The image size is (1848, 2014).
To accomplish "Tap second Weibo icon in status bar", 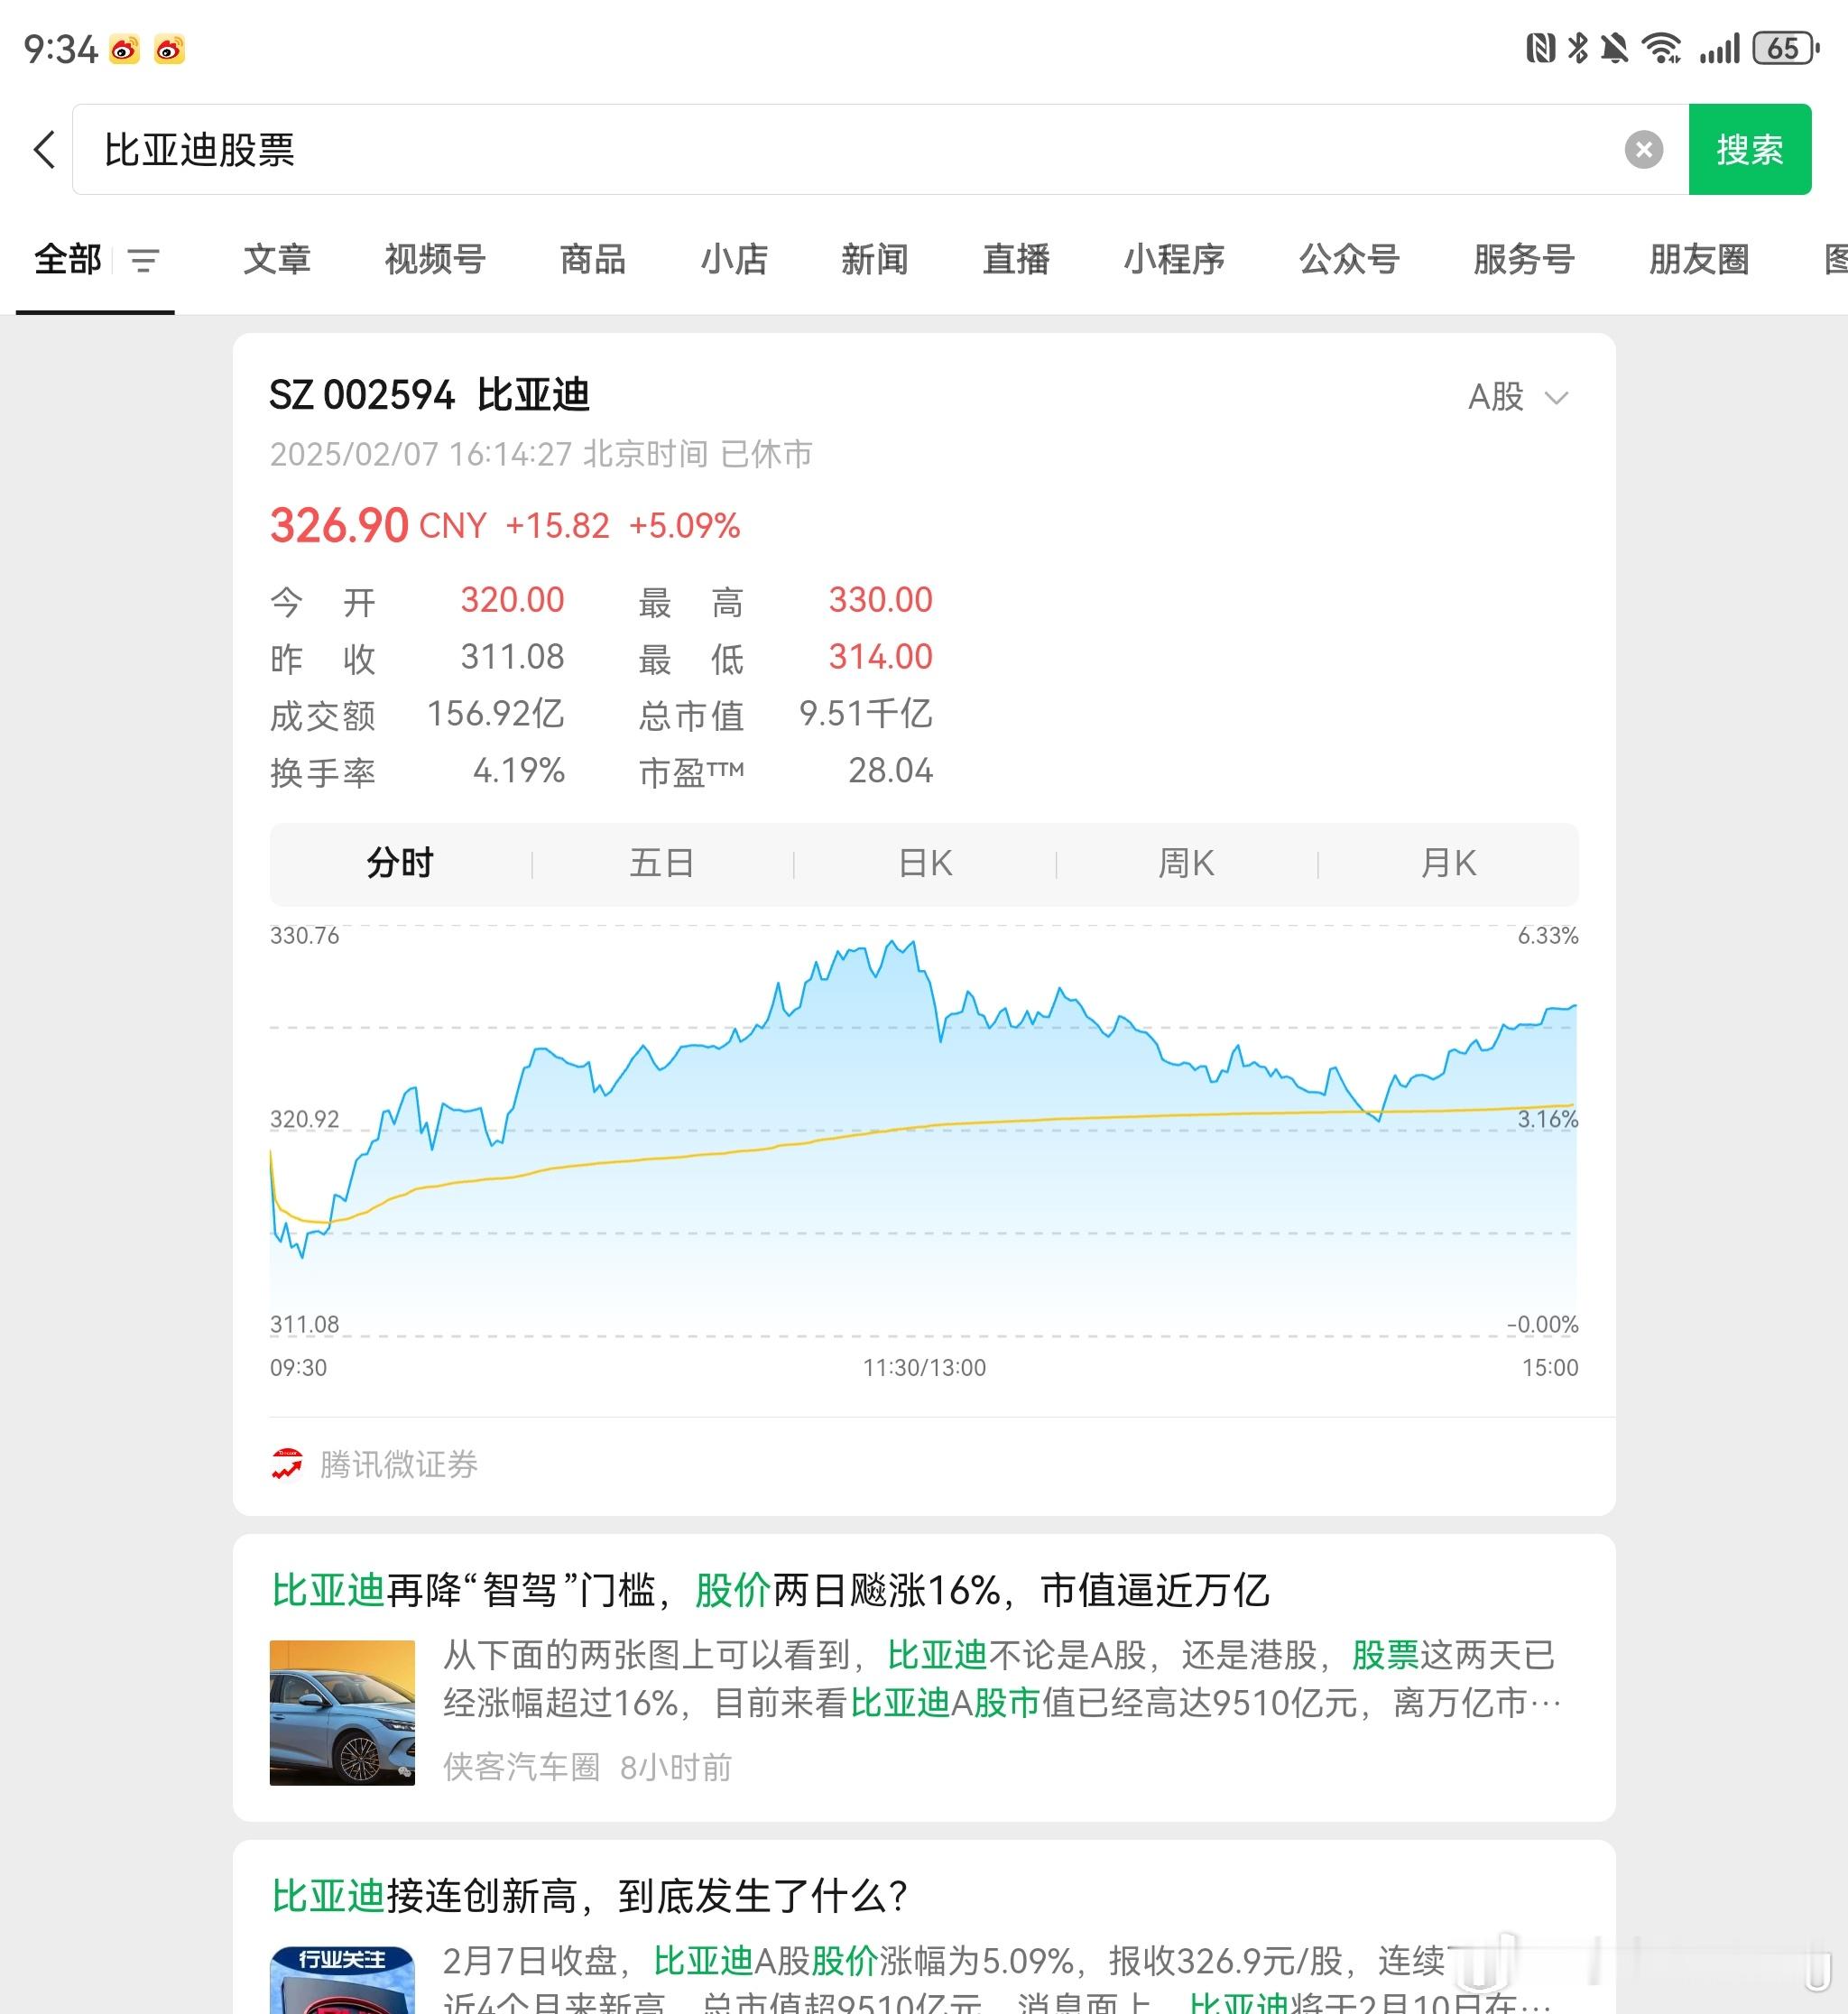I will click(169, 48).
